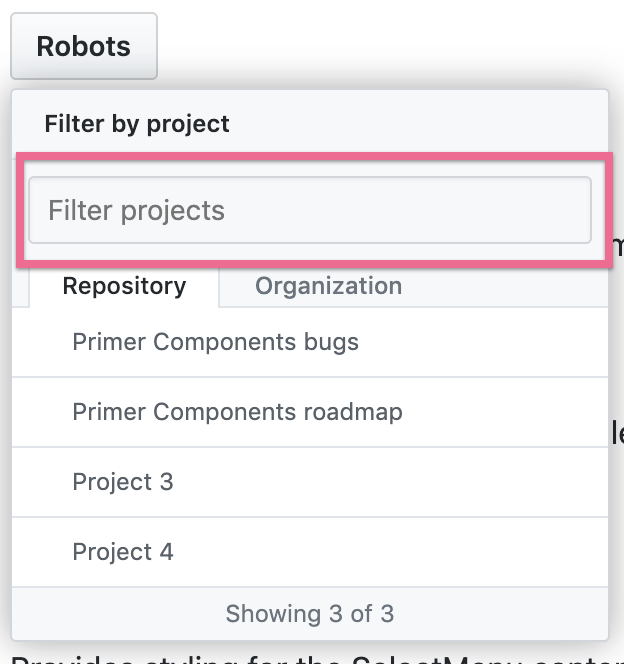
Task: Switch to the Organization tab
Action: (328, 286)
